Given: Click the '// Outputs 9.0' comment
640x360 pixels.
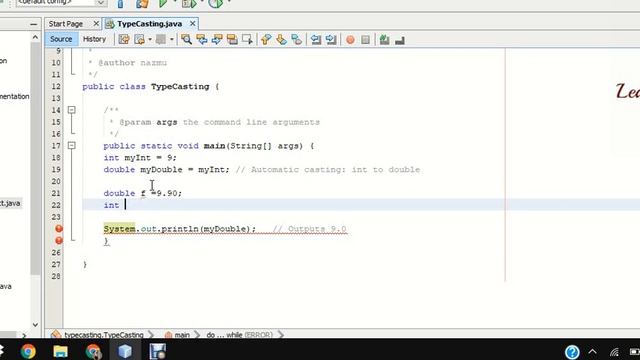Looking at the screenshot, I should pyautogui.click(x=309, y=229).
